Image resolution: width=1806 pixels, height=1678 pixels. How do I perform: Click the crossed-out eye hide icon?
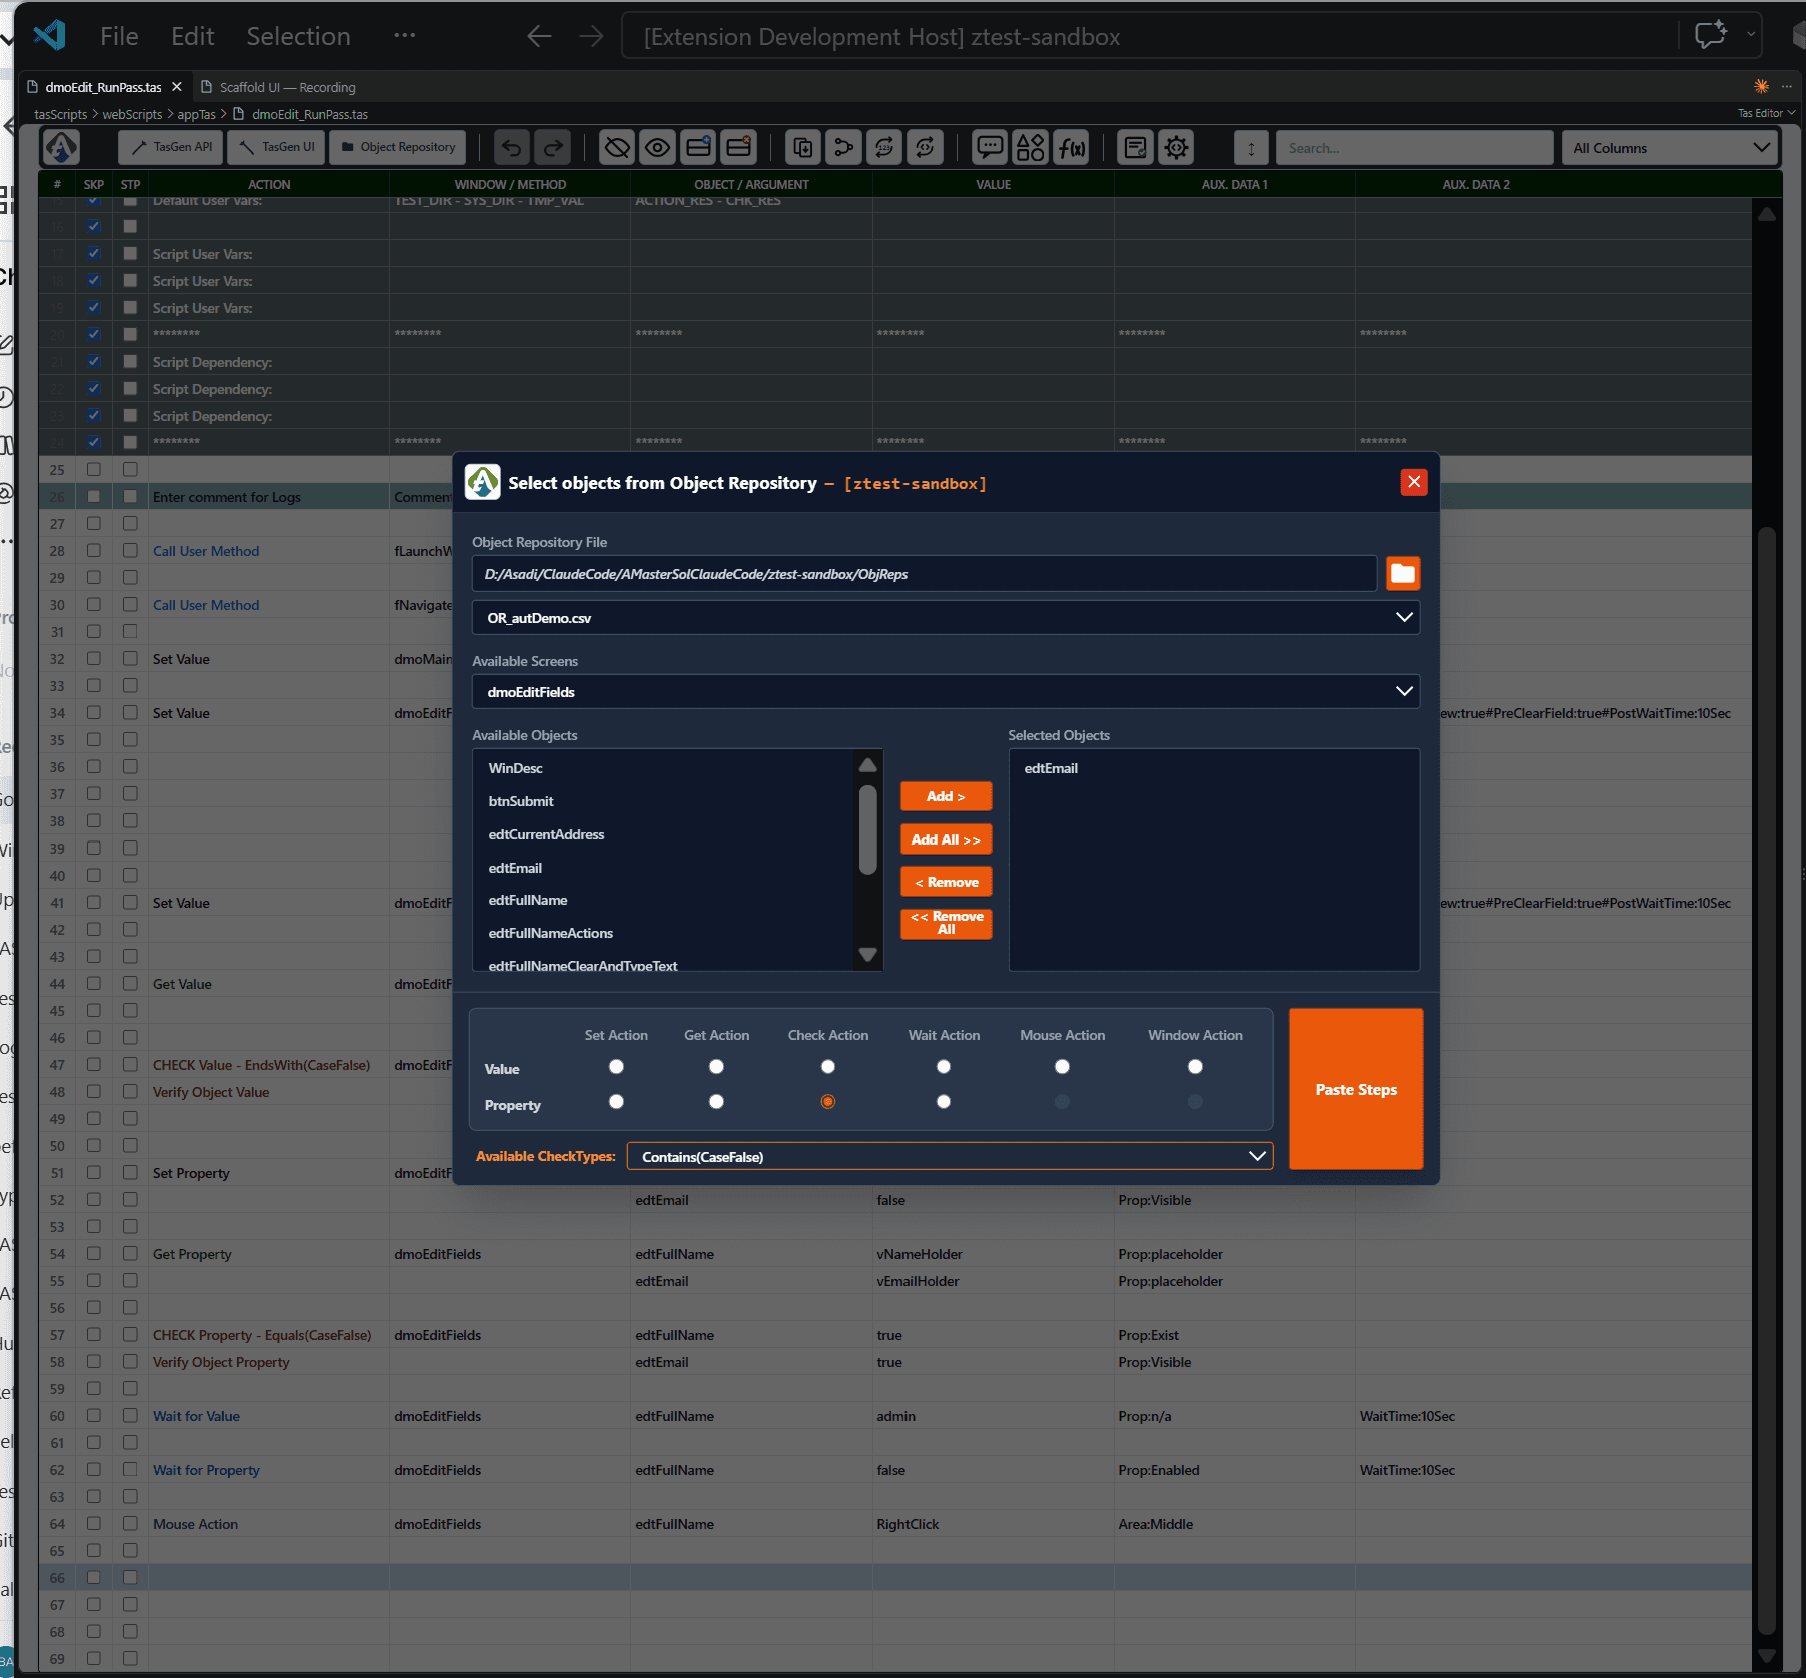(x=617, y=148)
